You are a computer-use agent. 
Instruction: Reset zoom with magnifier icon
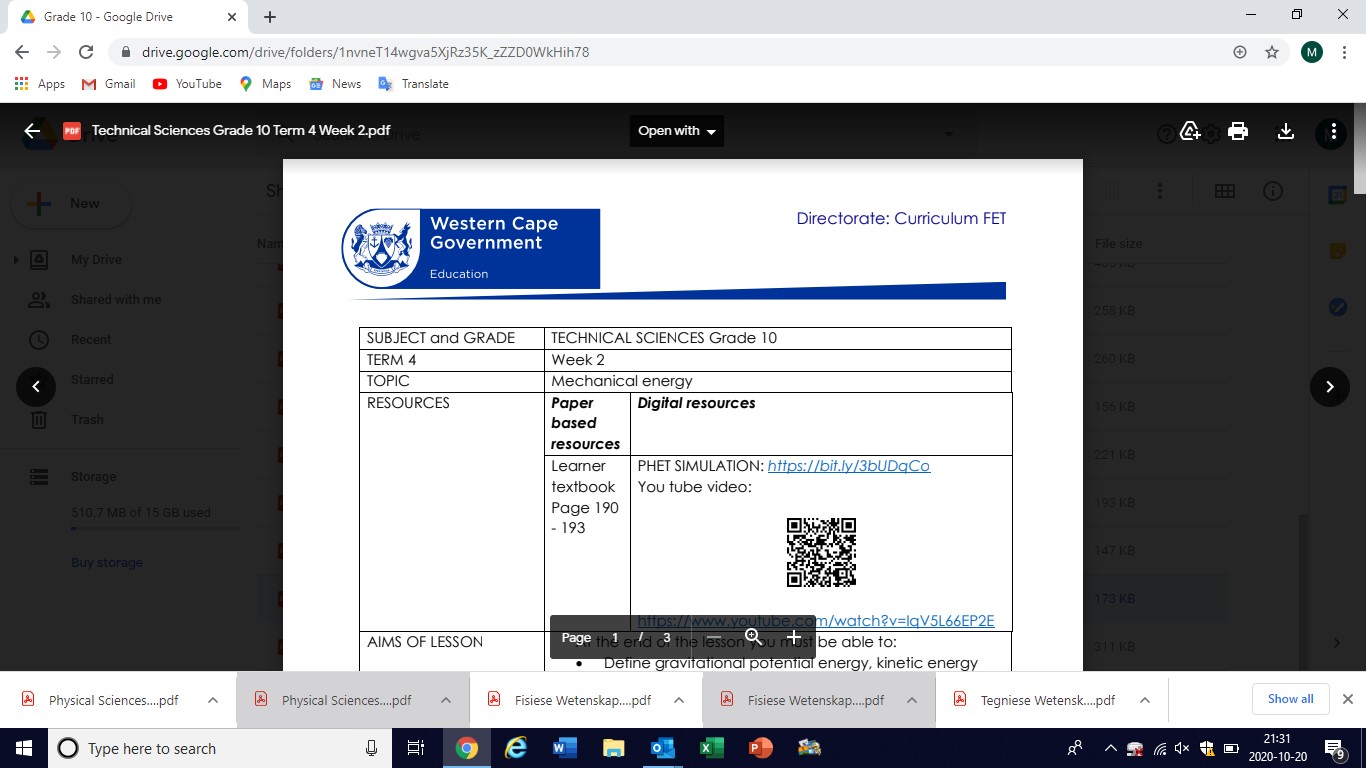(x=753, y=637)
